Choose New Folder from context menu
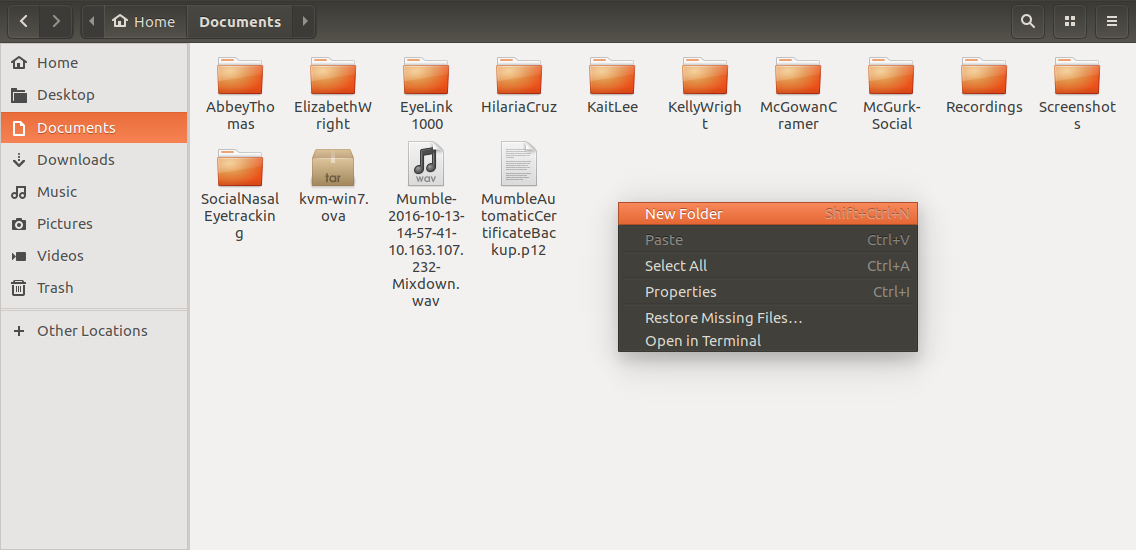Screen dimensions: 1136x550 [x=684, y=214]
